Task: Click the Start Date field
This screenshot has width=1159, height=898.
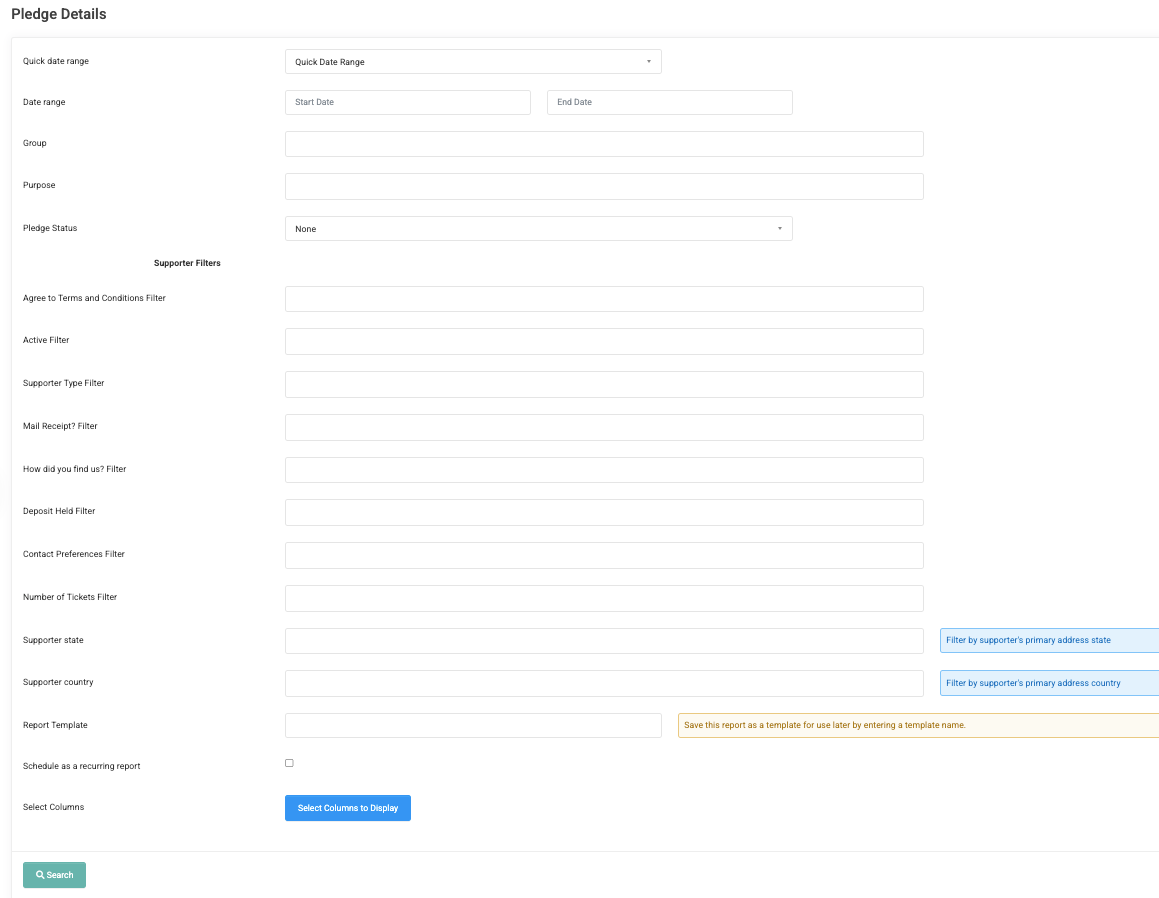Action: pyautogui.click(x=407, y=102)
